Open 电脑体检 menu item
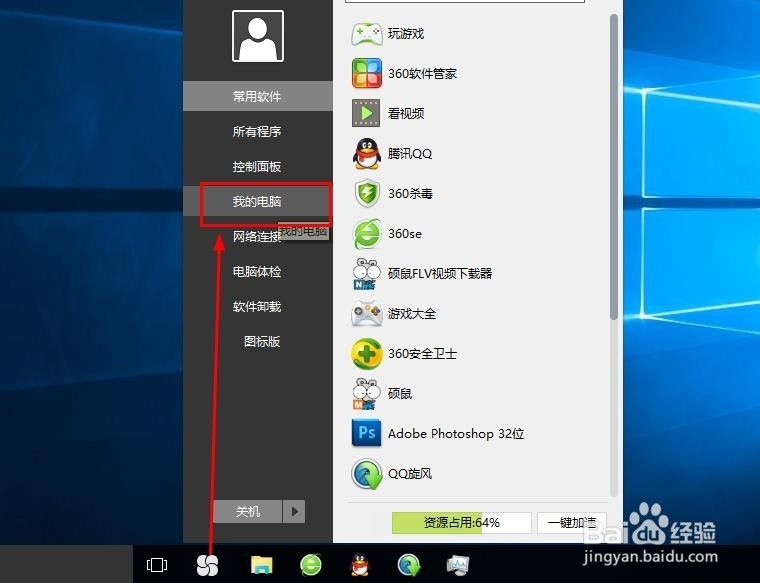The height and width of the screenshot is (583, 760). tap(258, 271)
